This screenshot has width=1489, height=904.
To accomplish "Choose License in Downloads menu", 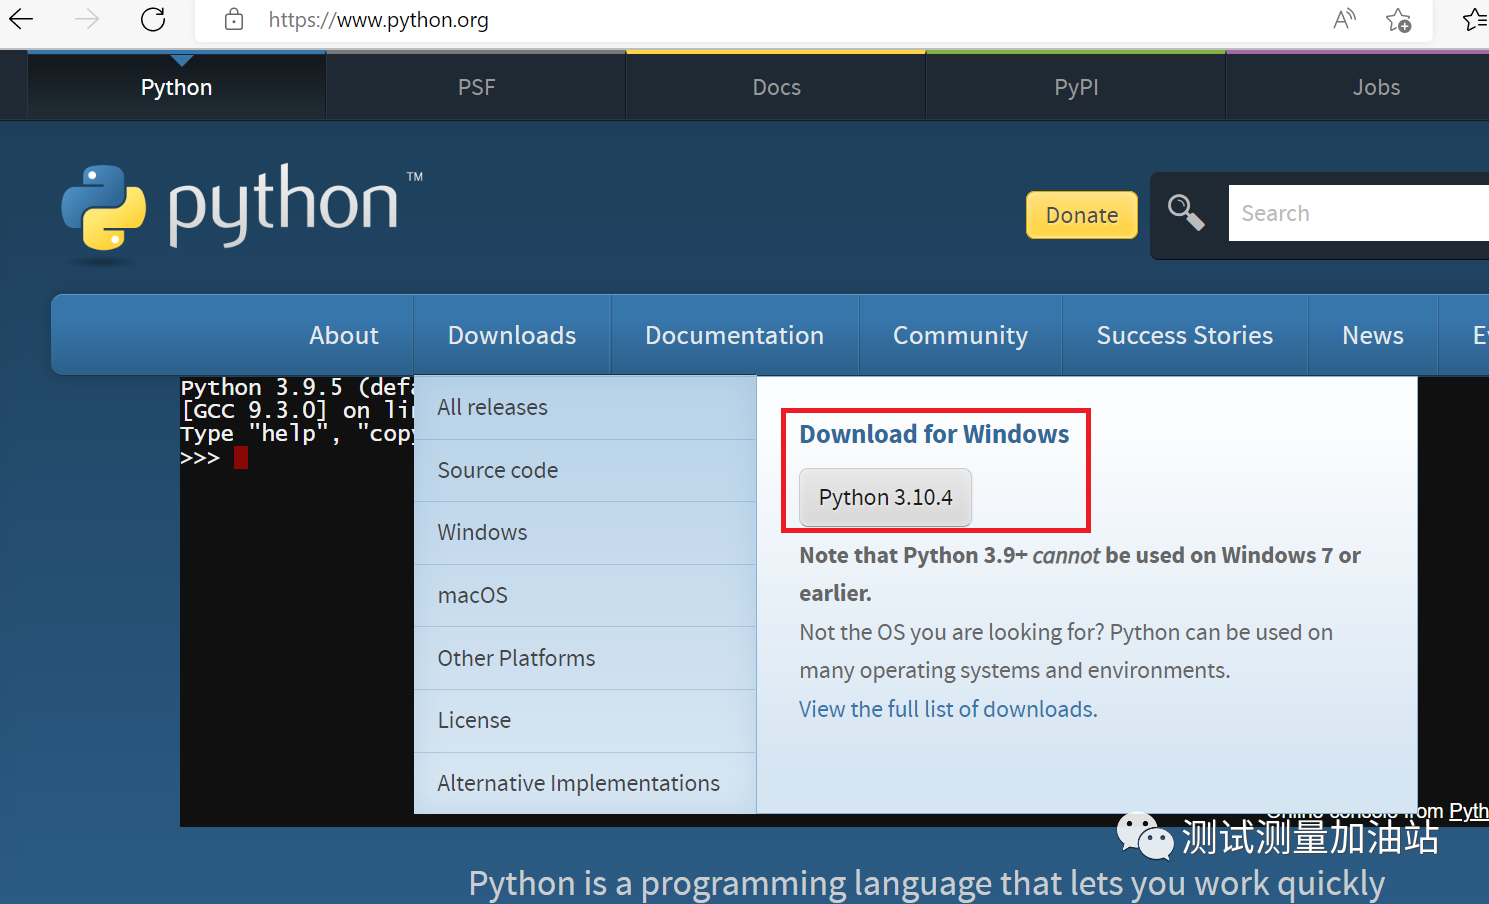I will tap(585, 720).
